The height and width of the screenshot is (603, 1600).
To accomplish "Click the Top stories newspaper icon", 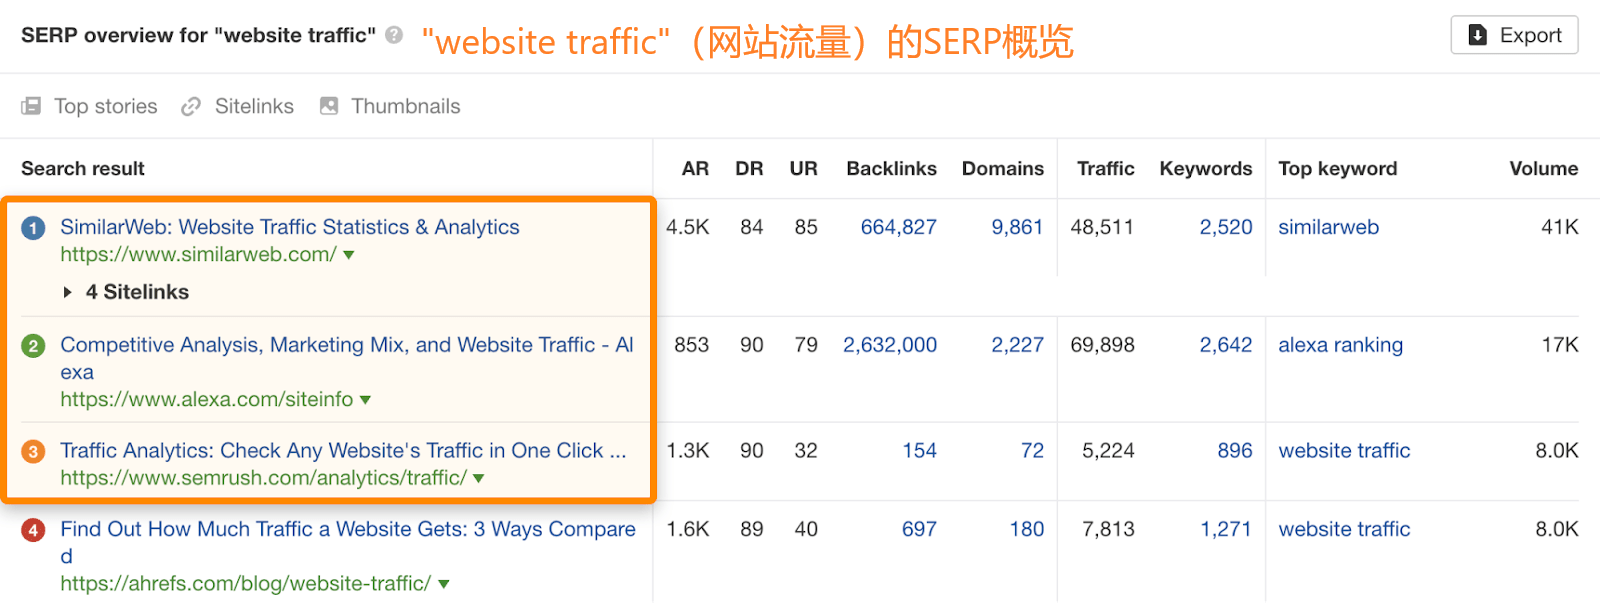I will [x=31, y=106].
